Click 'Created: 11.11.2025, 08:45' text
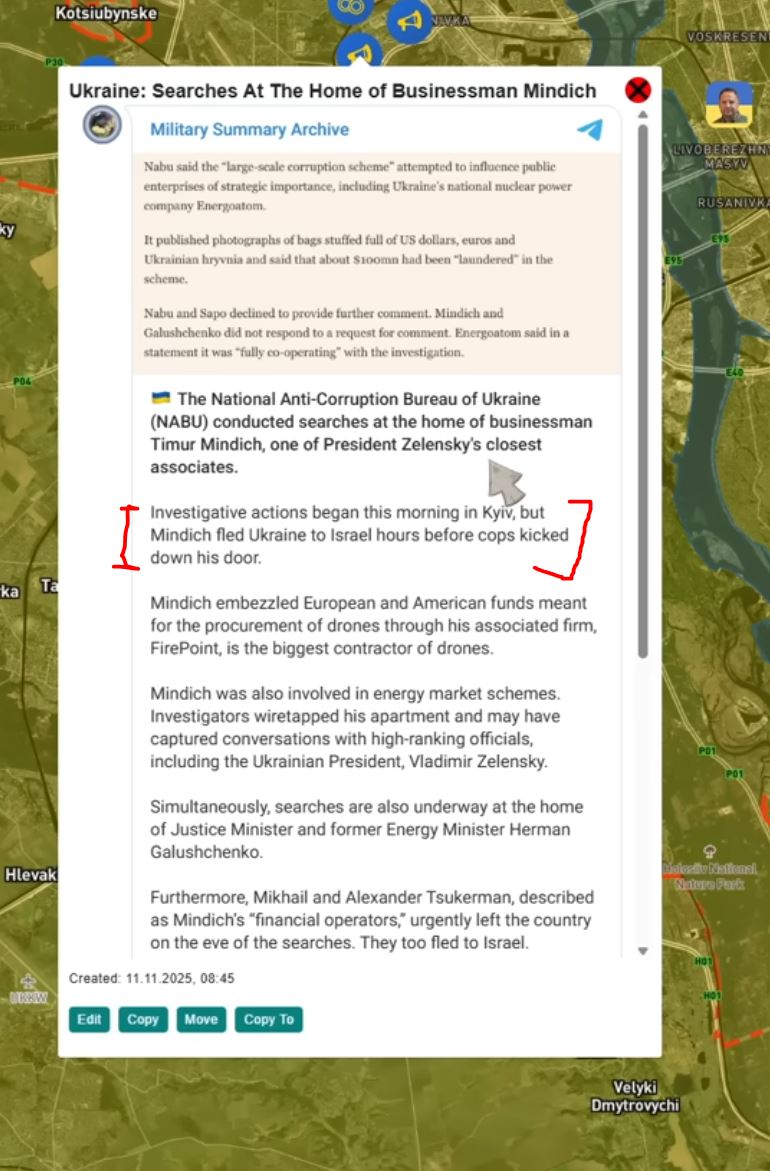 coord(152,978)
